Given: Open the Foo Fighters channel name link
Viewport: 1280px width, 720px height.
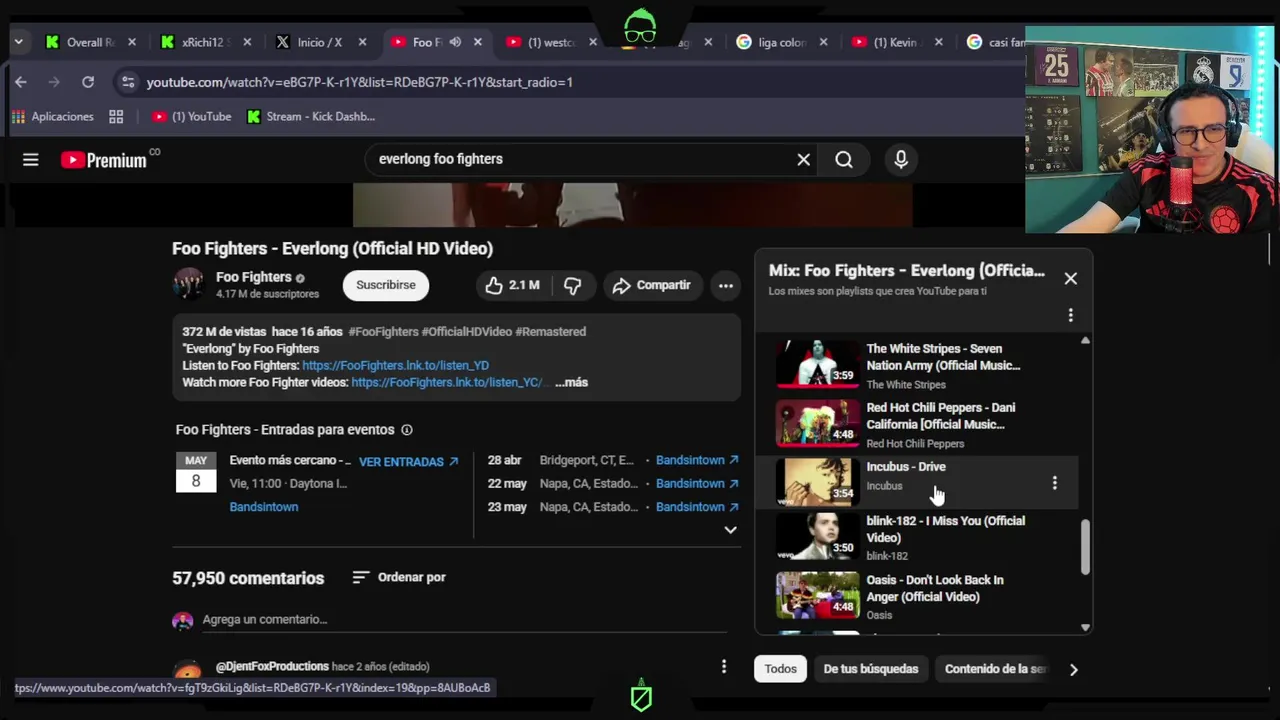Looking at the screenshot, I should [x=254, y=277].
